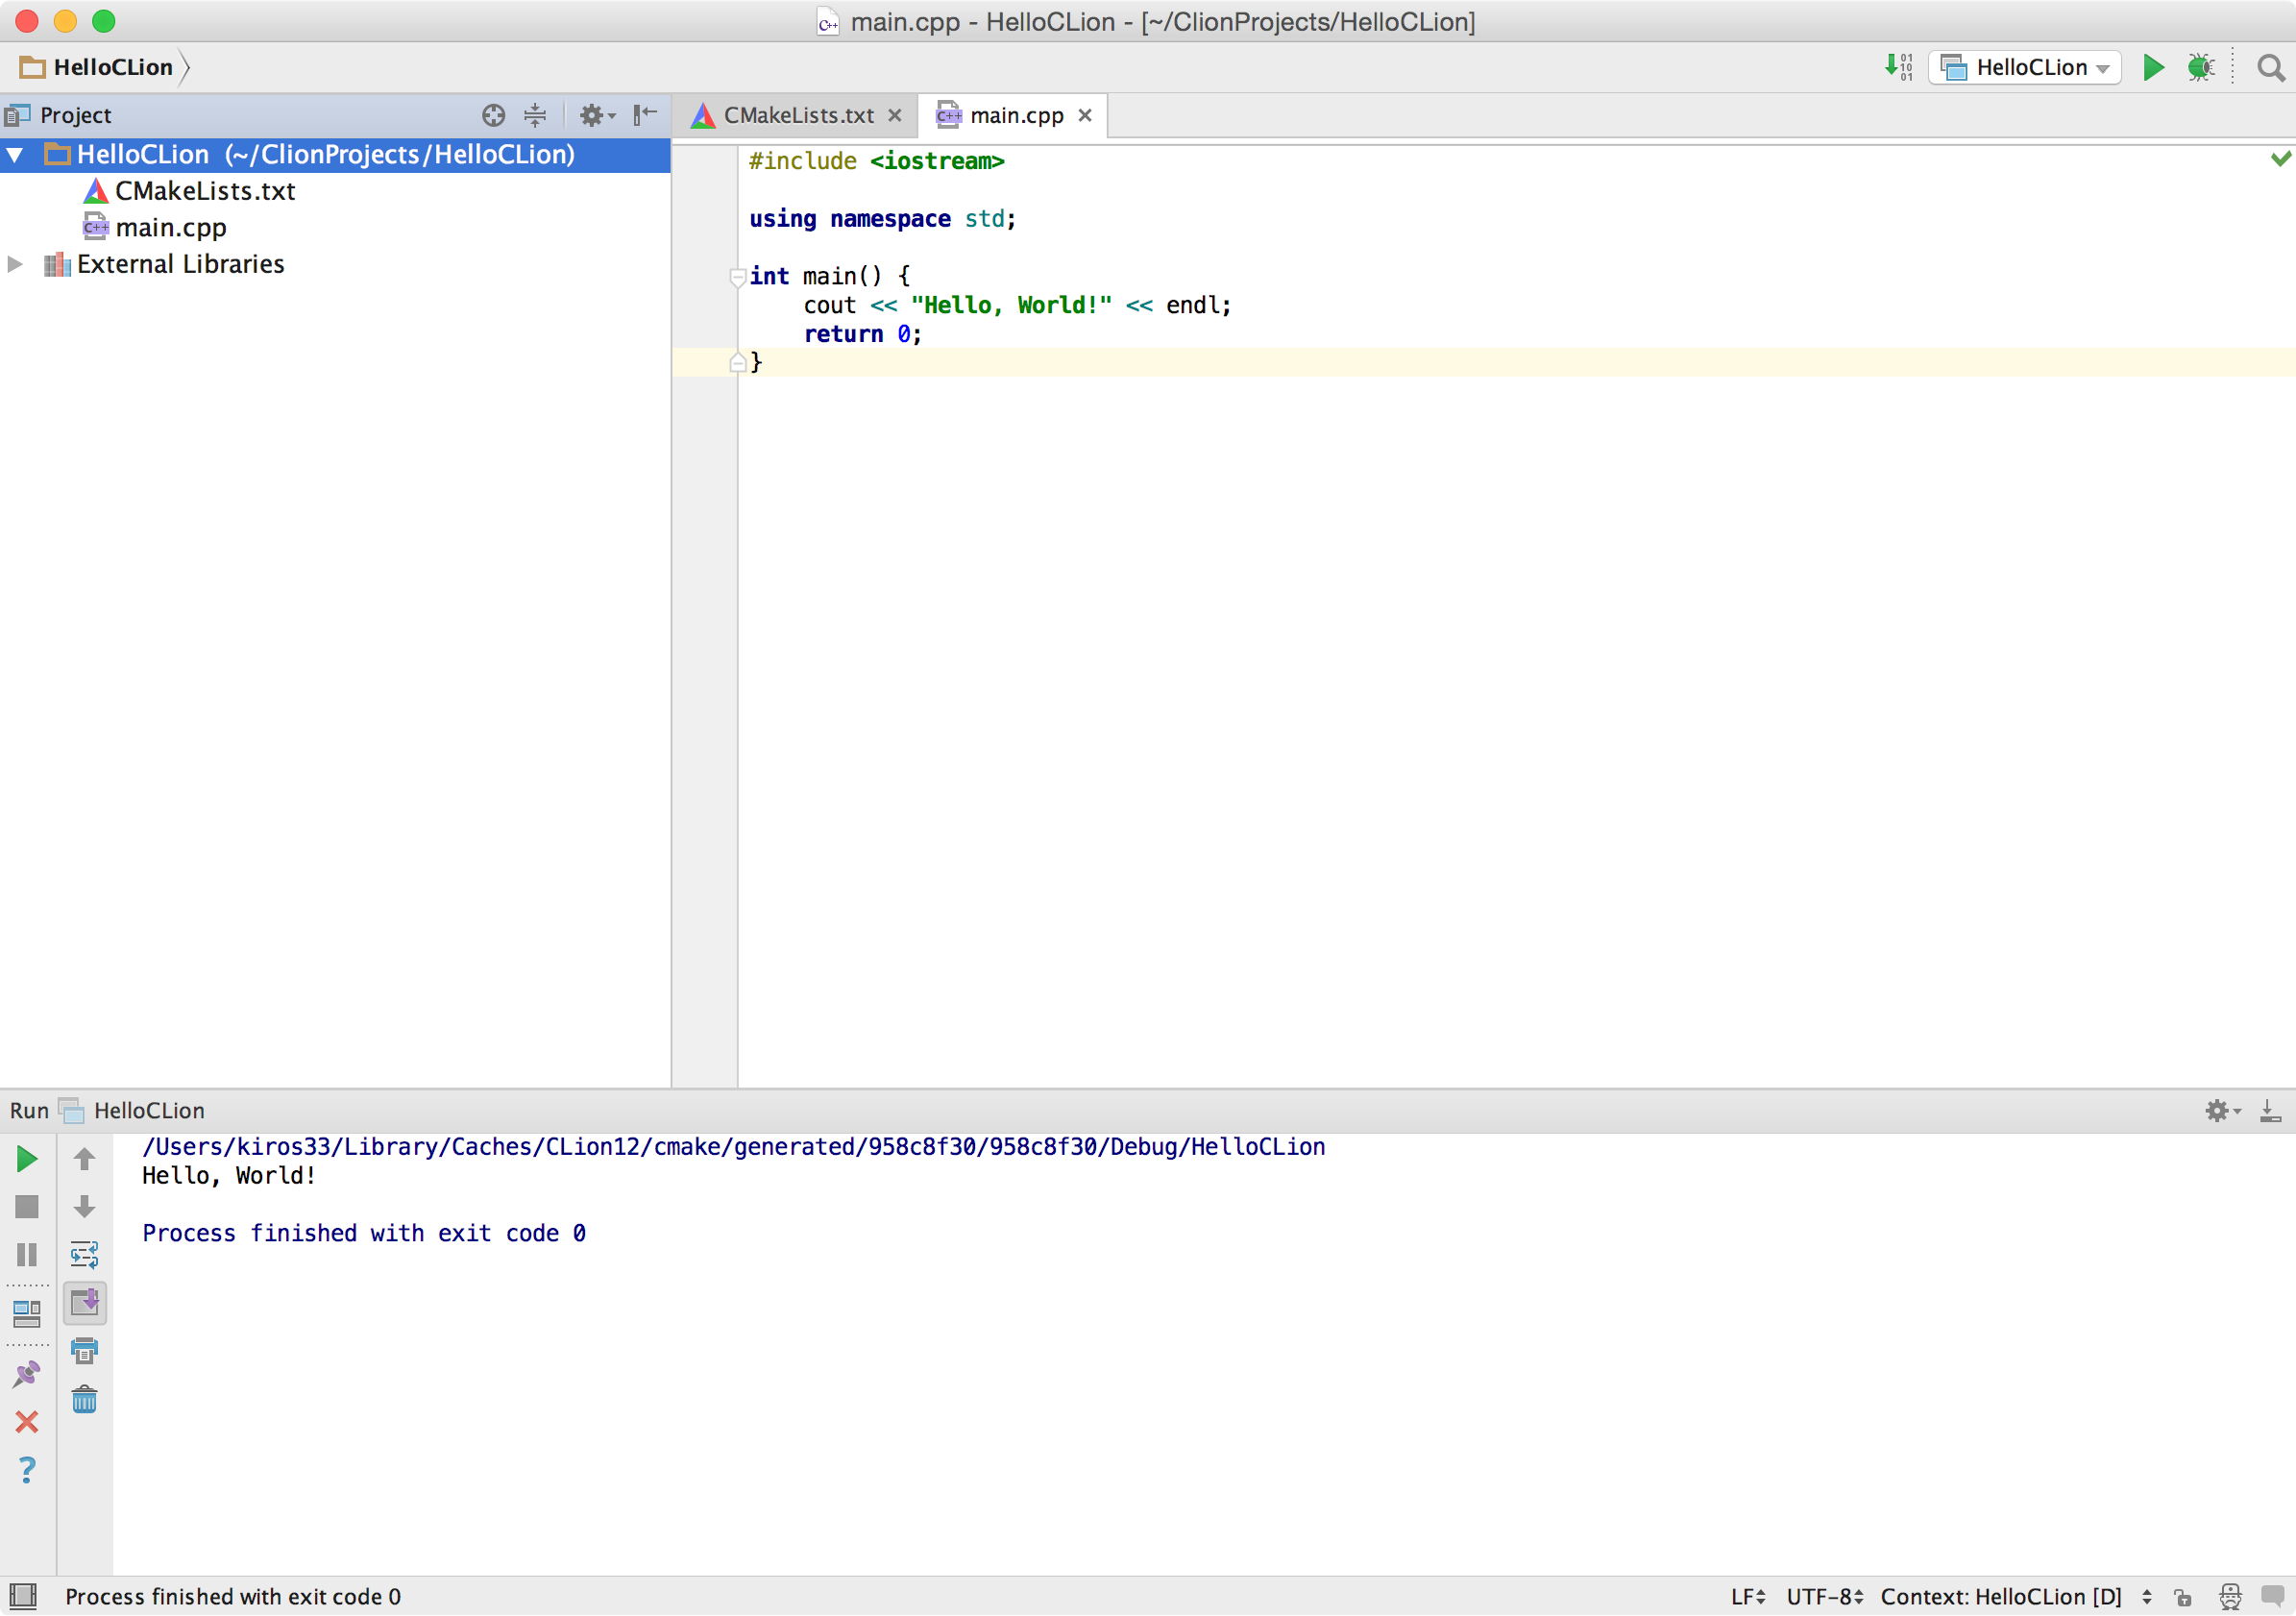The height and width of the screenshot is (1616, 2296).
Task: Close Run tab with red X
Action: [x=27, y=1422]
